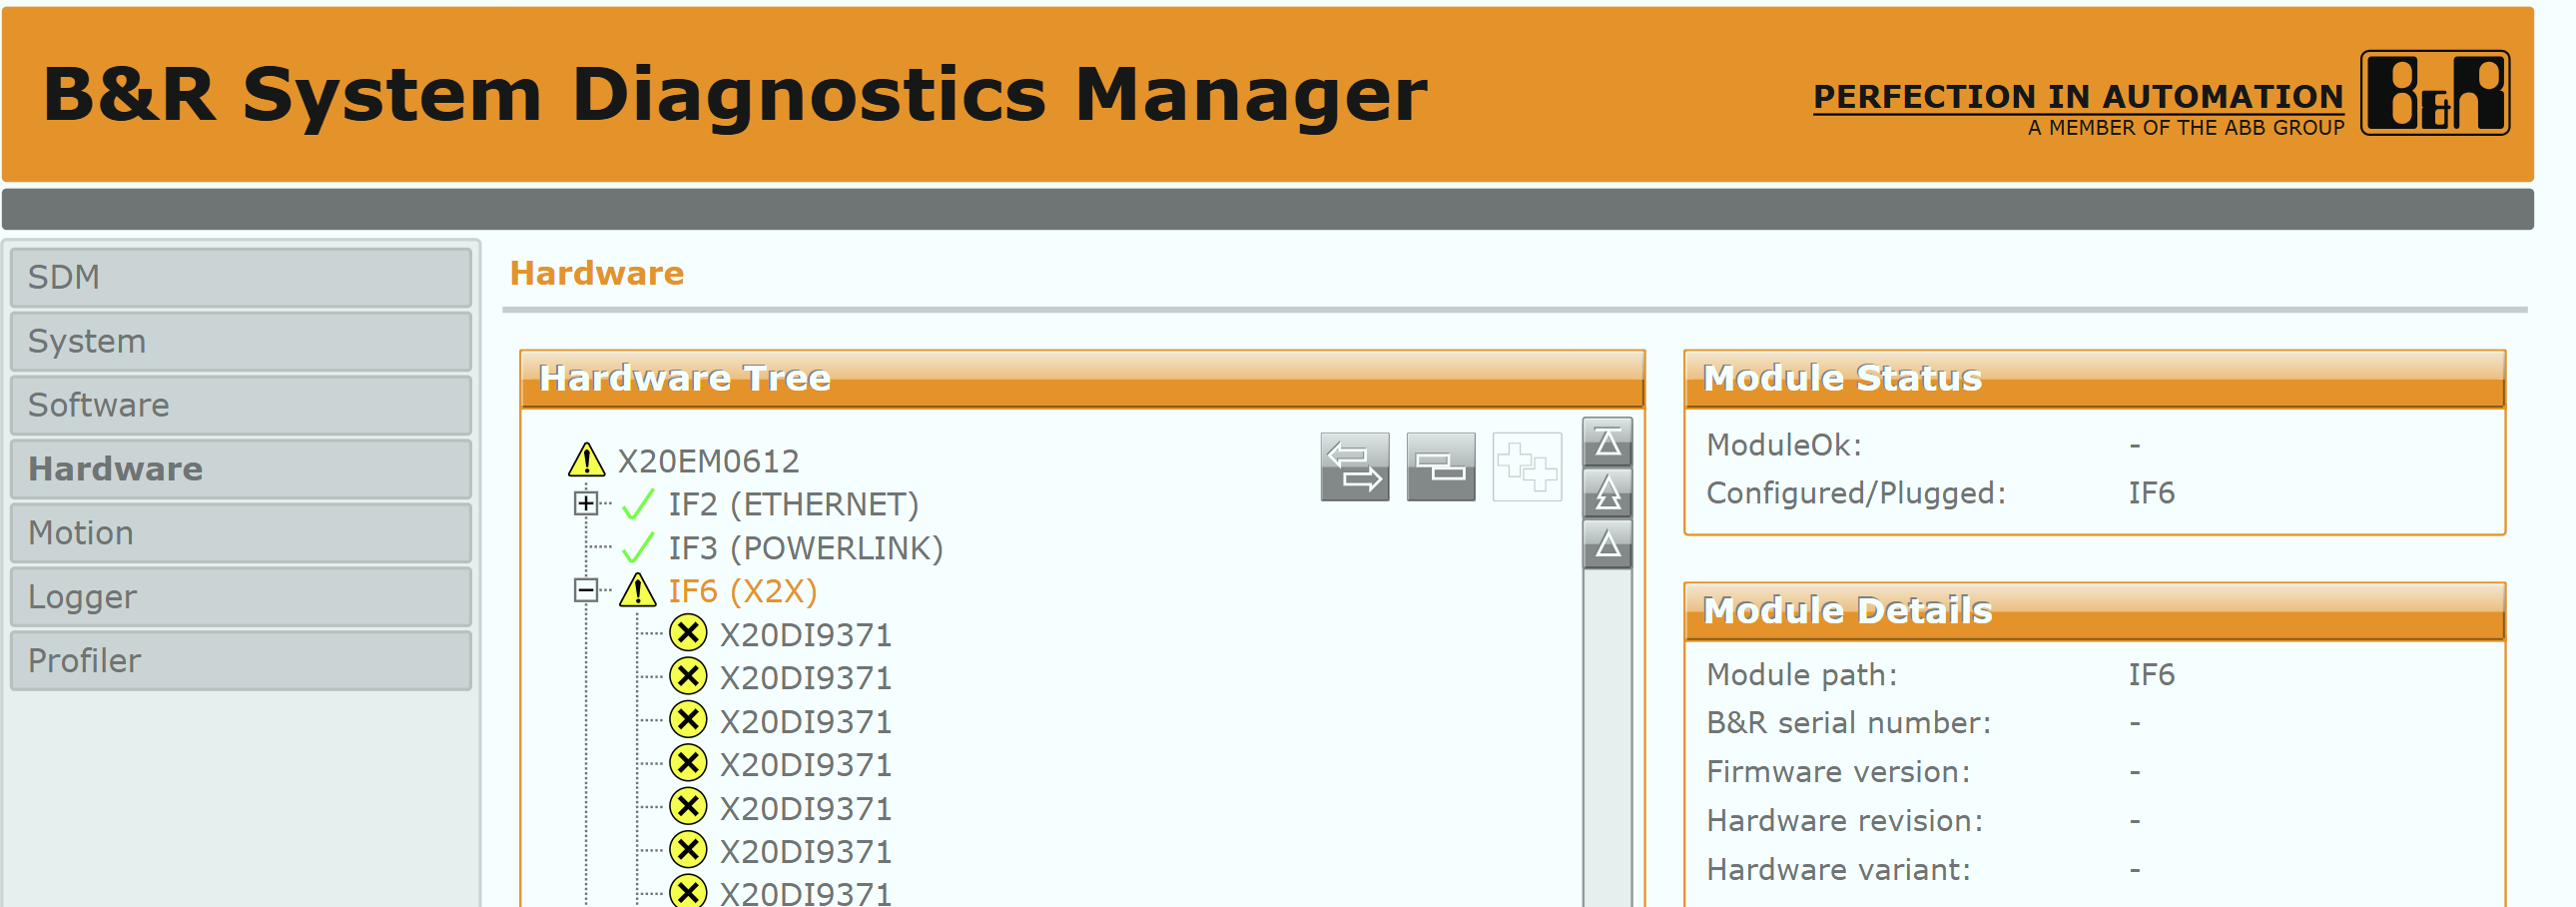Click the B&R logo in the header
Image resolution: width=2576 pixels, height=907 pixels.
[2434, 93]
